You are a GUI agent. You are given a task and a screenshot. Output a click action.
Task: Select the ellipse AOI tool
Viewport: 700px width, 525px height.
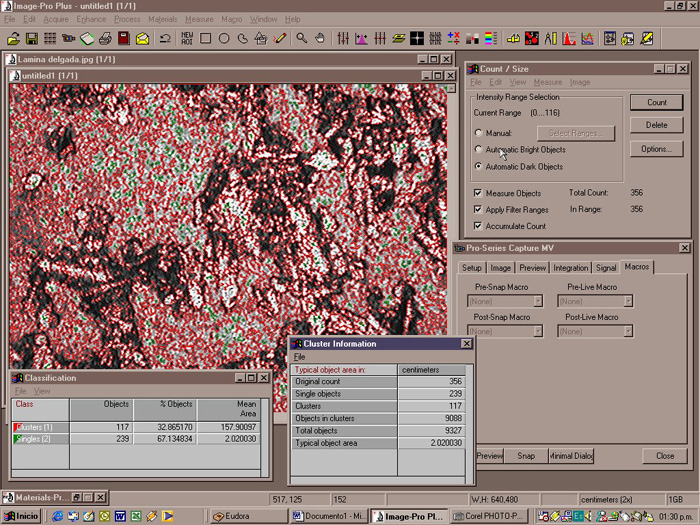pos(224,39)
